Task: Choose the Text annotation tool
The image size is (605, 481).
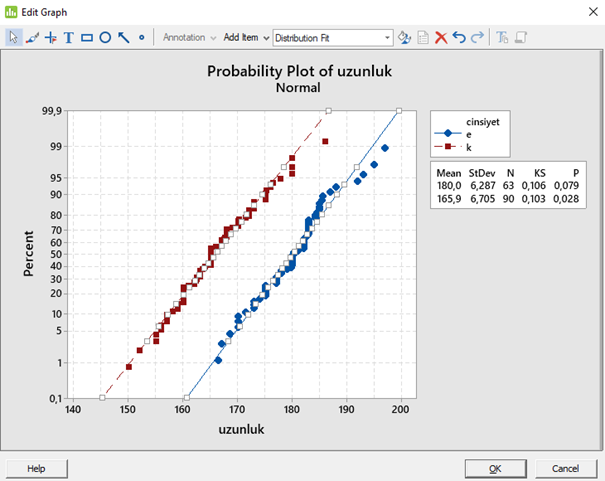Action: [69, 37]
